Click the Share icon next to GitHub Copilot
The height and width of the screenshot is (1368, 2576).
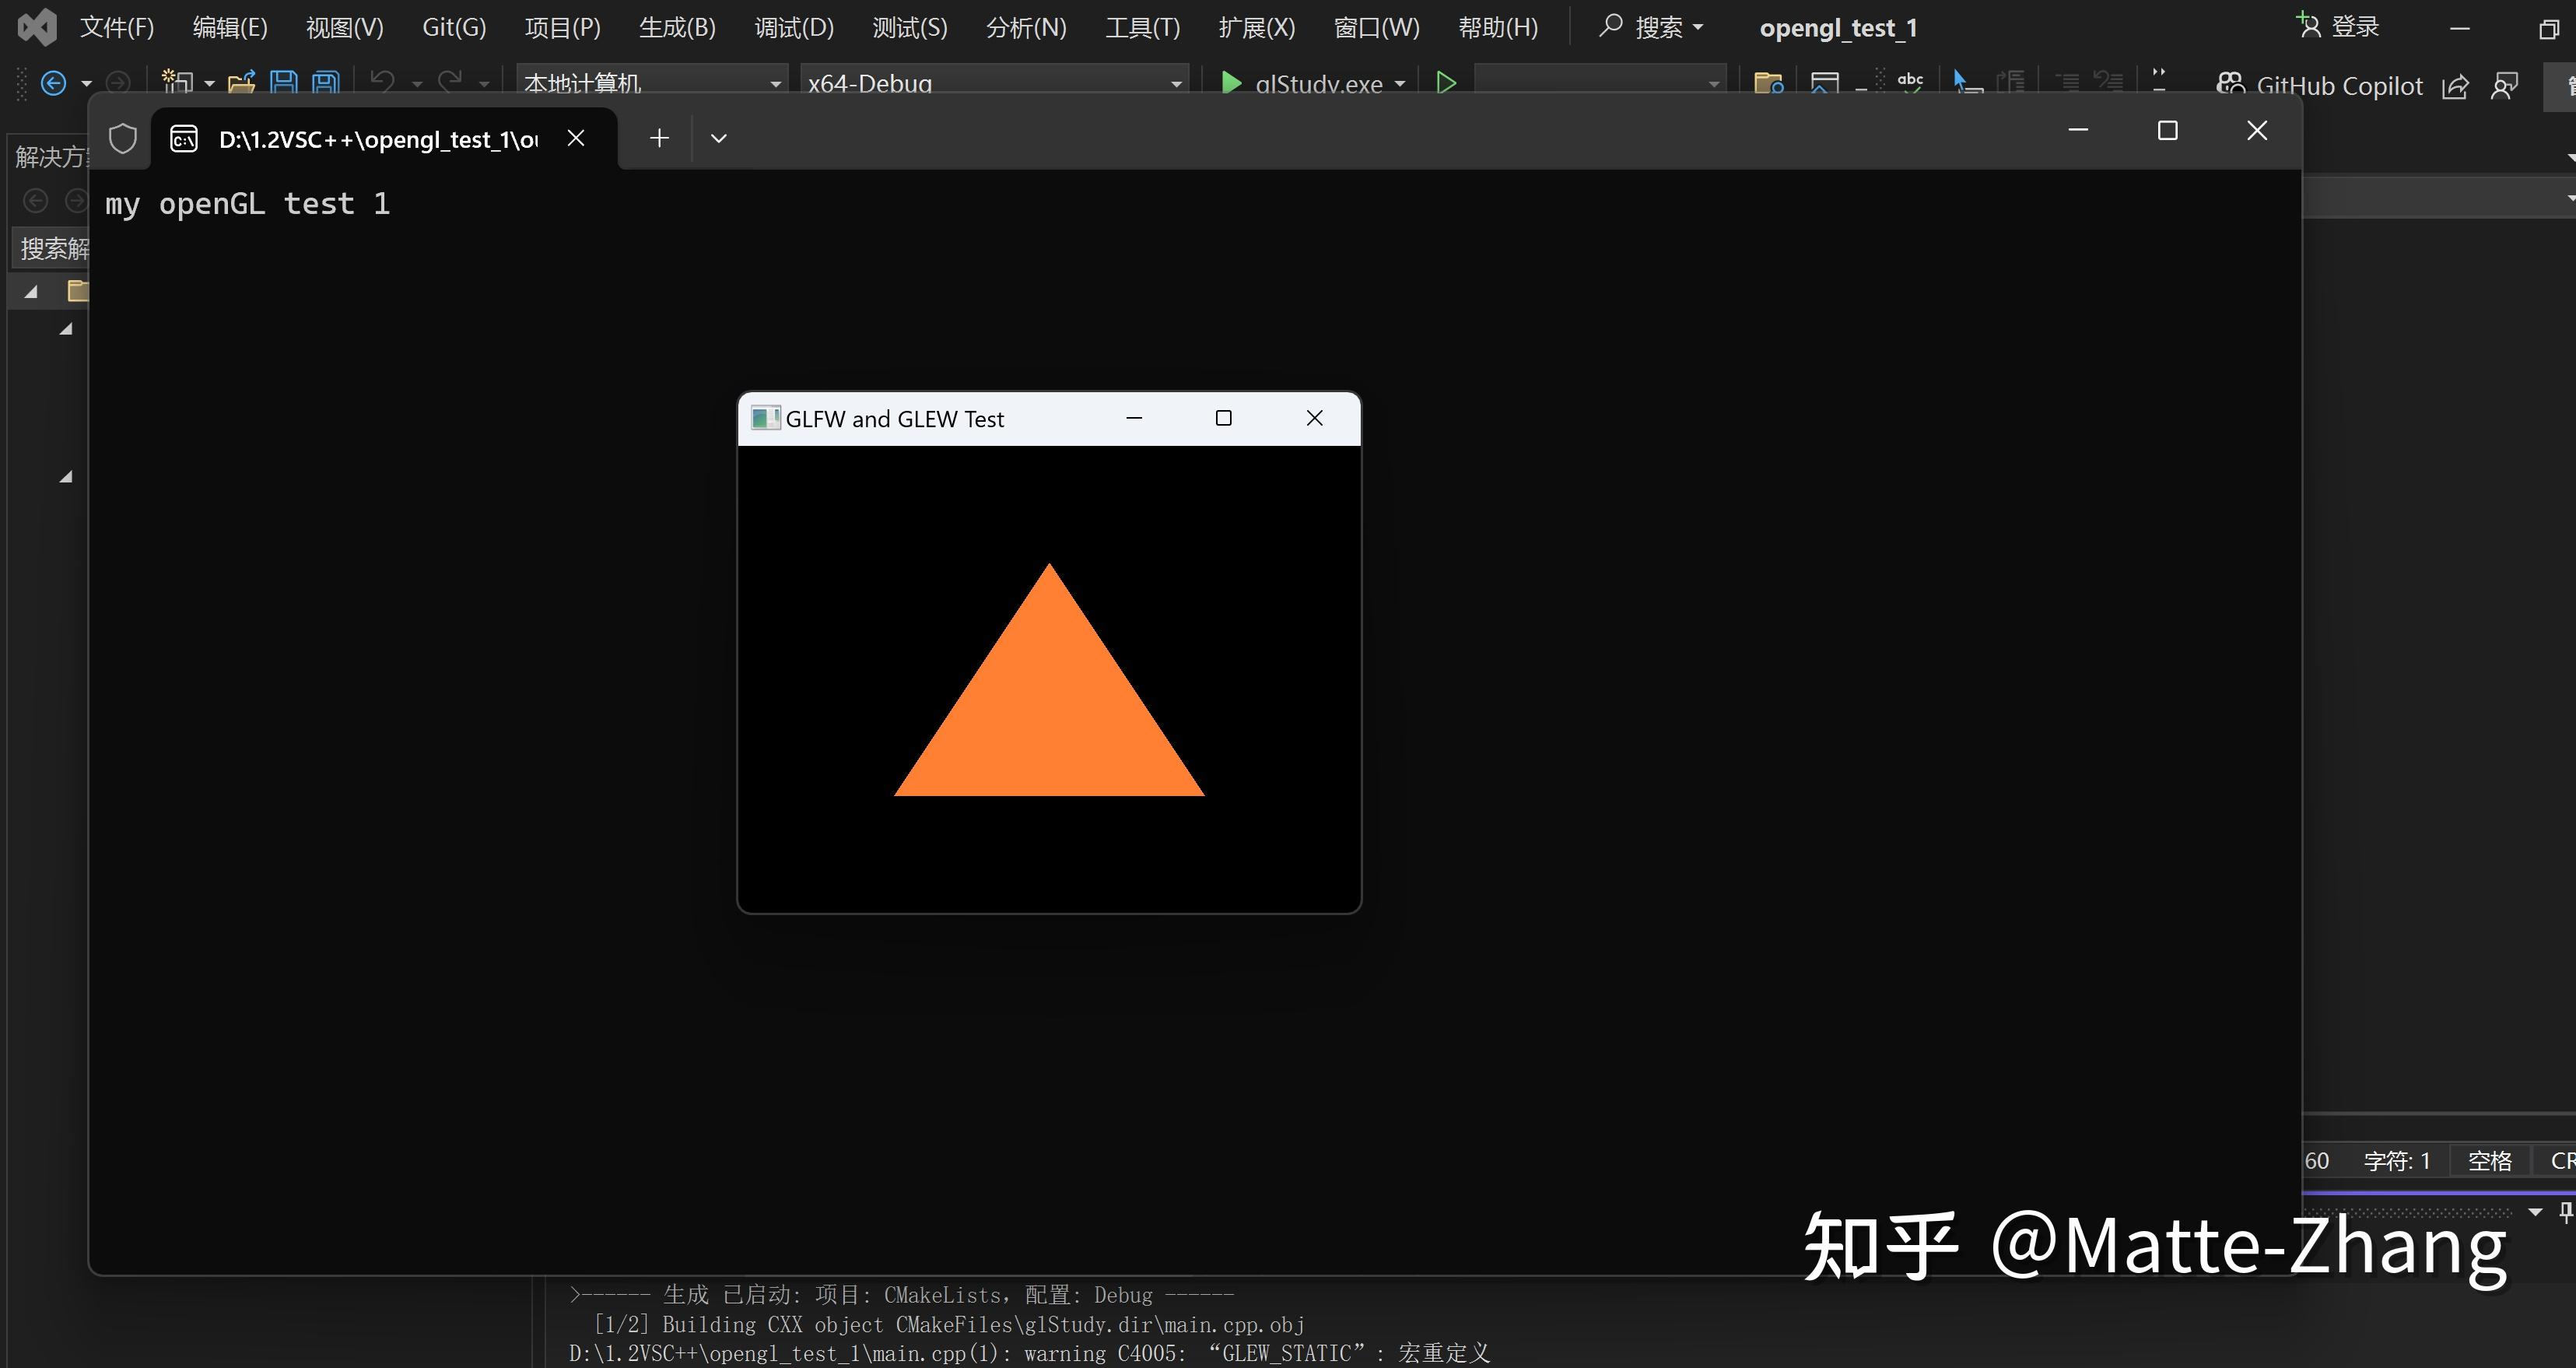2456,86
